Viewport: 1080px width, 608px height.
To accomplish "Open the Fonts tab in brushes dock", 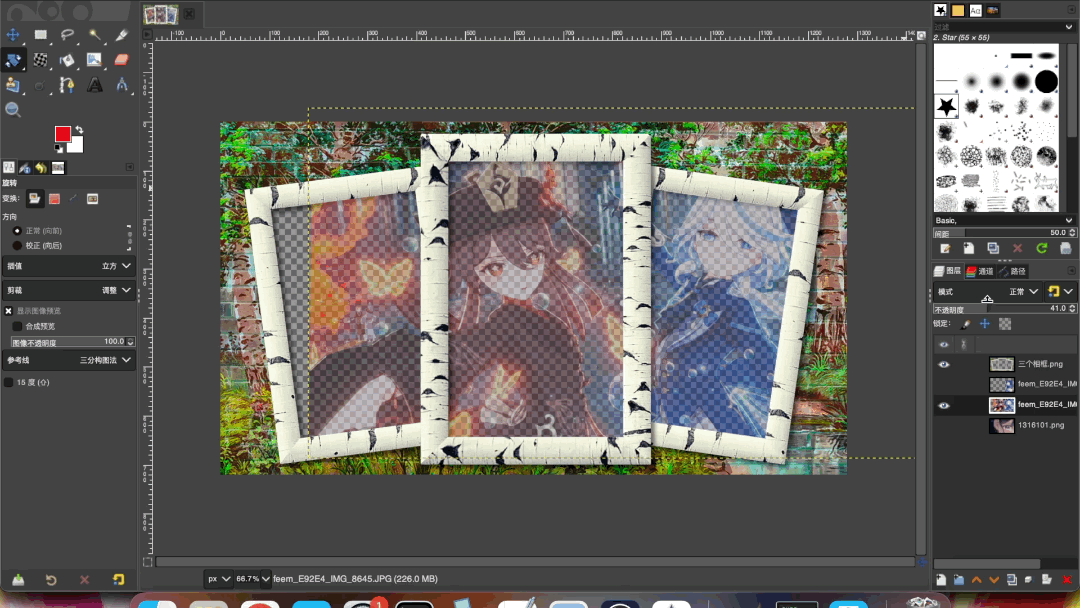I will tap(975, 10).
